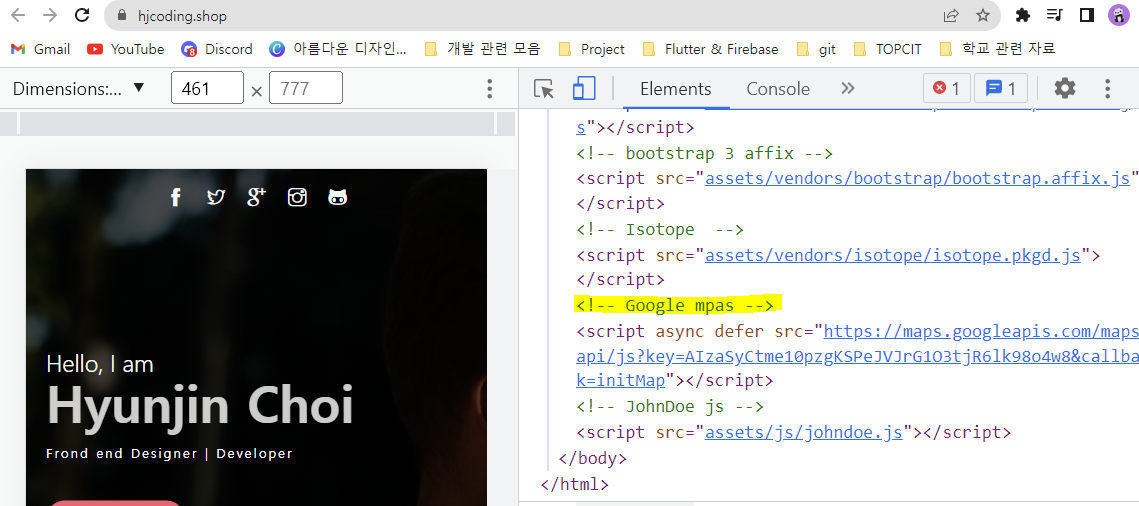Screen dimensions: 1139x506
Task: Select the bootstrap 3 affix comment
Action: [x=705, y=153]
